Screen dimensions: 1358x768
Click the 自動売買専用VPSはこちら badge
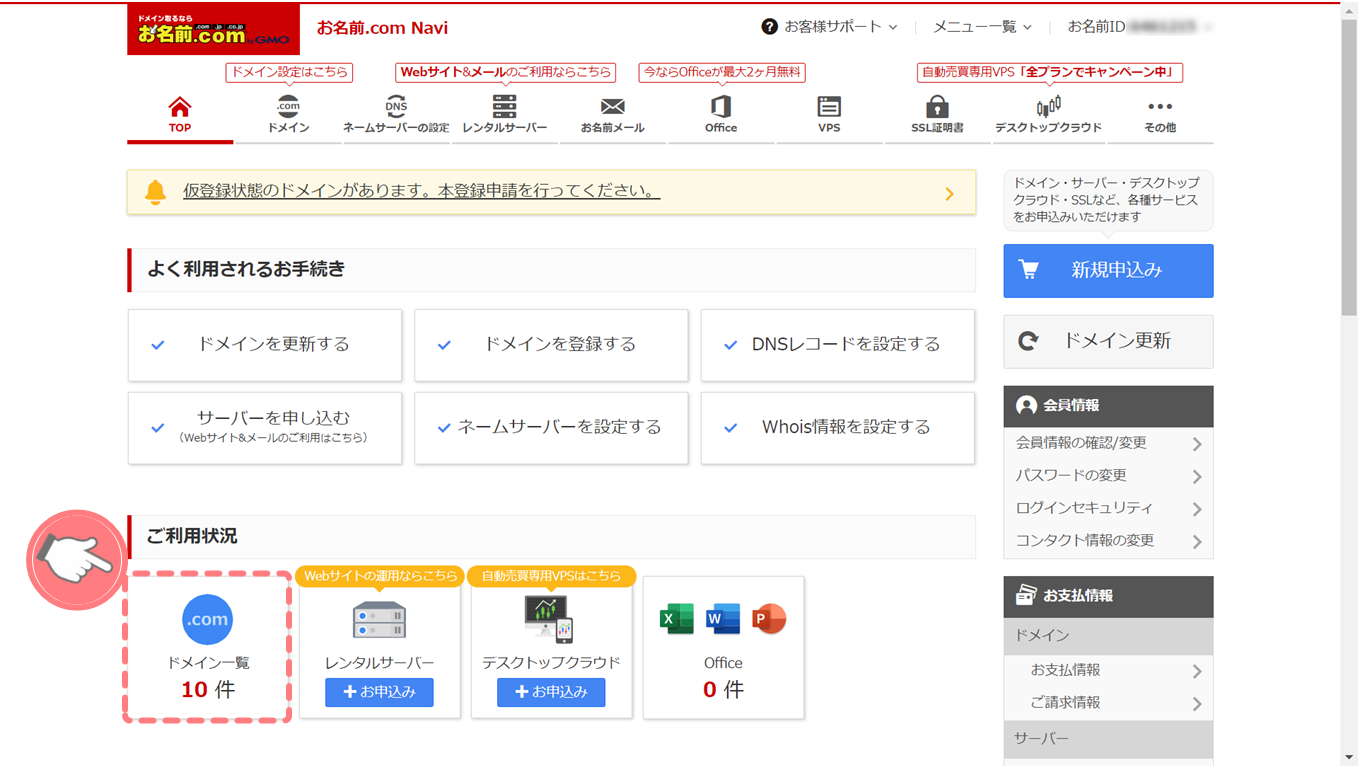pyautogui.click(x=551, y=576)
